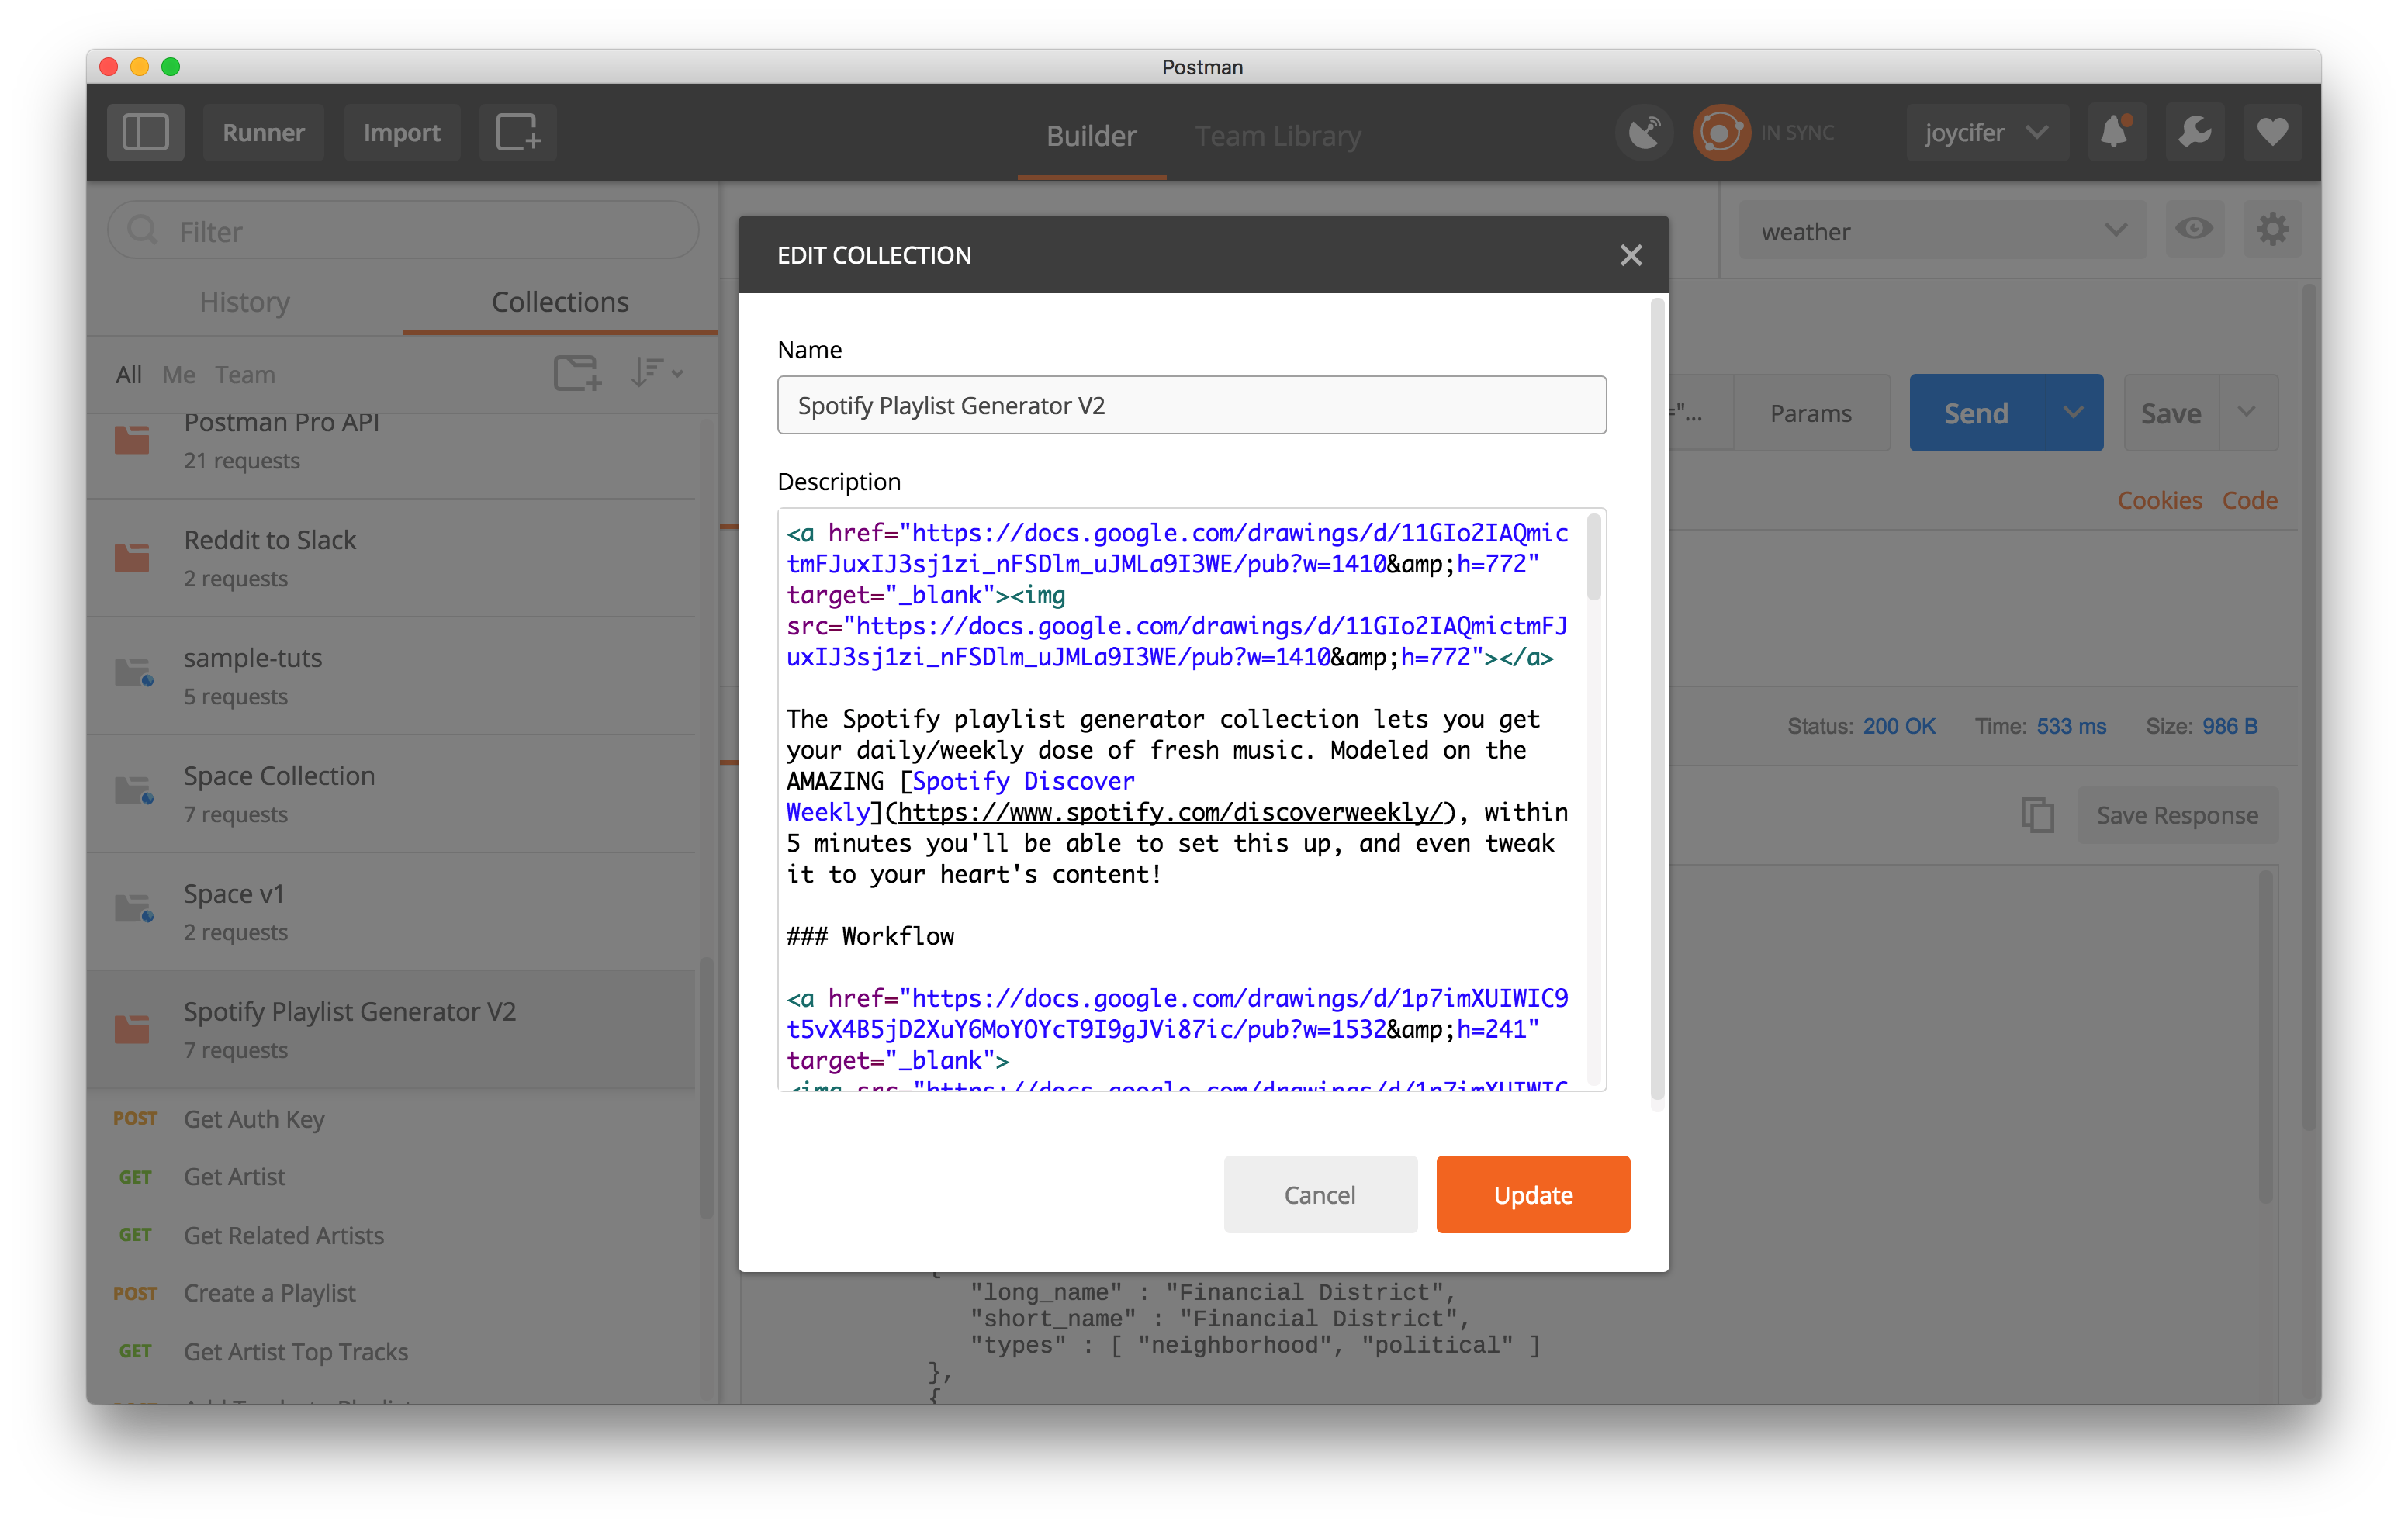2408x1528 pixels.
Task: Open the wrench settings icon
Action: click(2194, 133)
